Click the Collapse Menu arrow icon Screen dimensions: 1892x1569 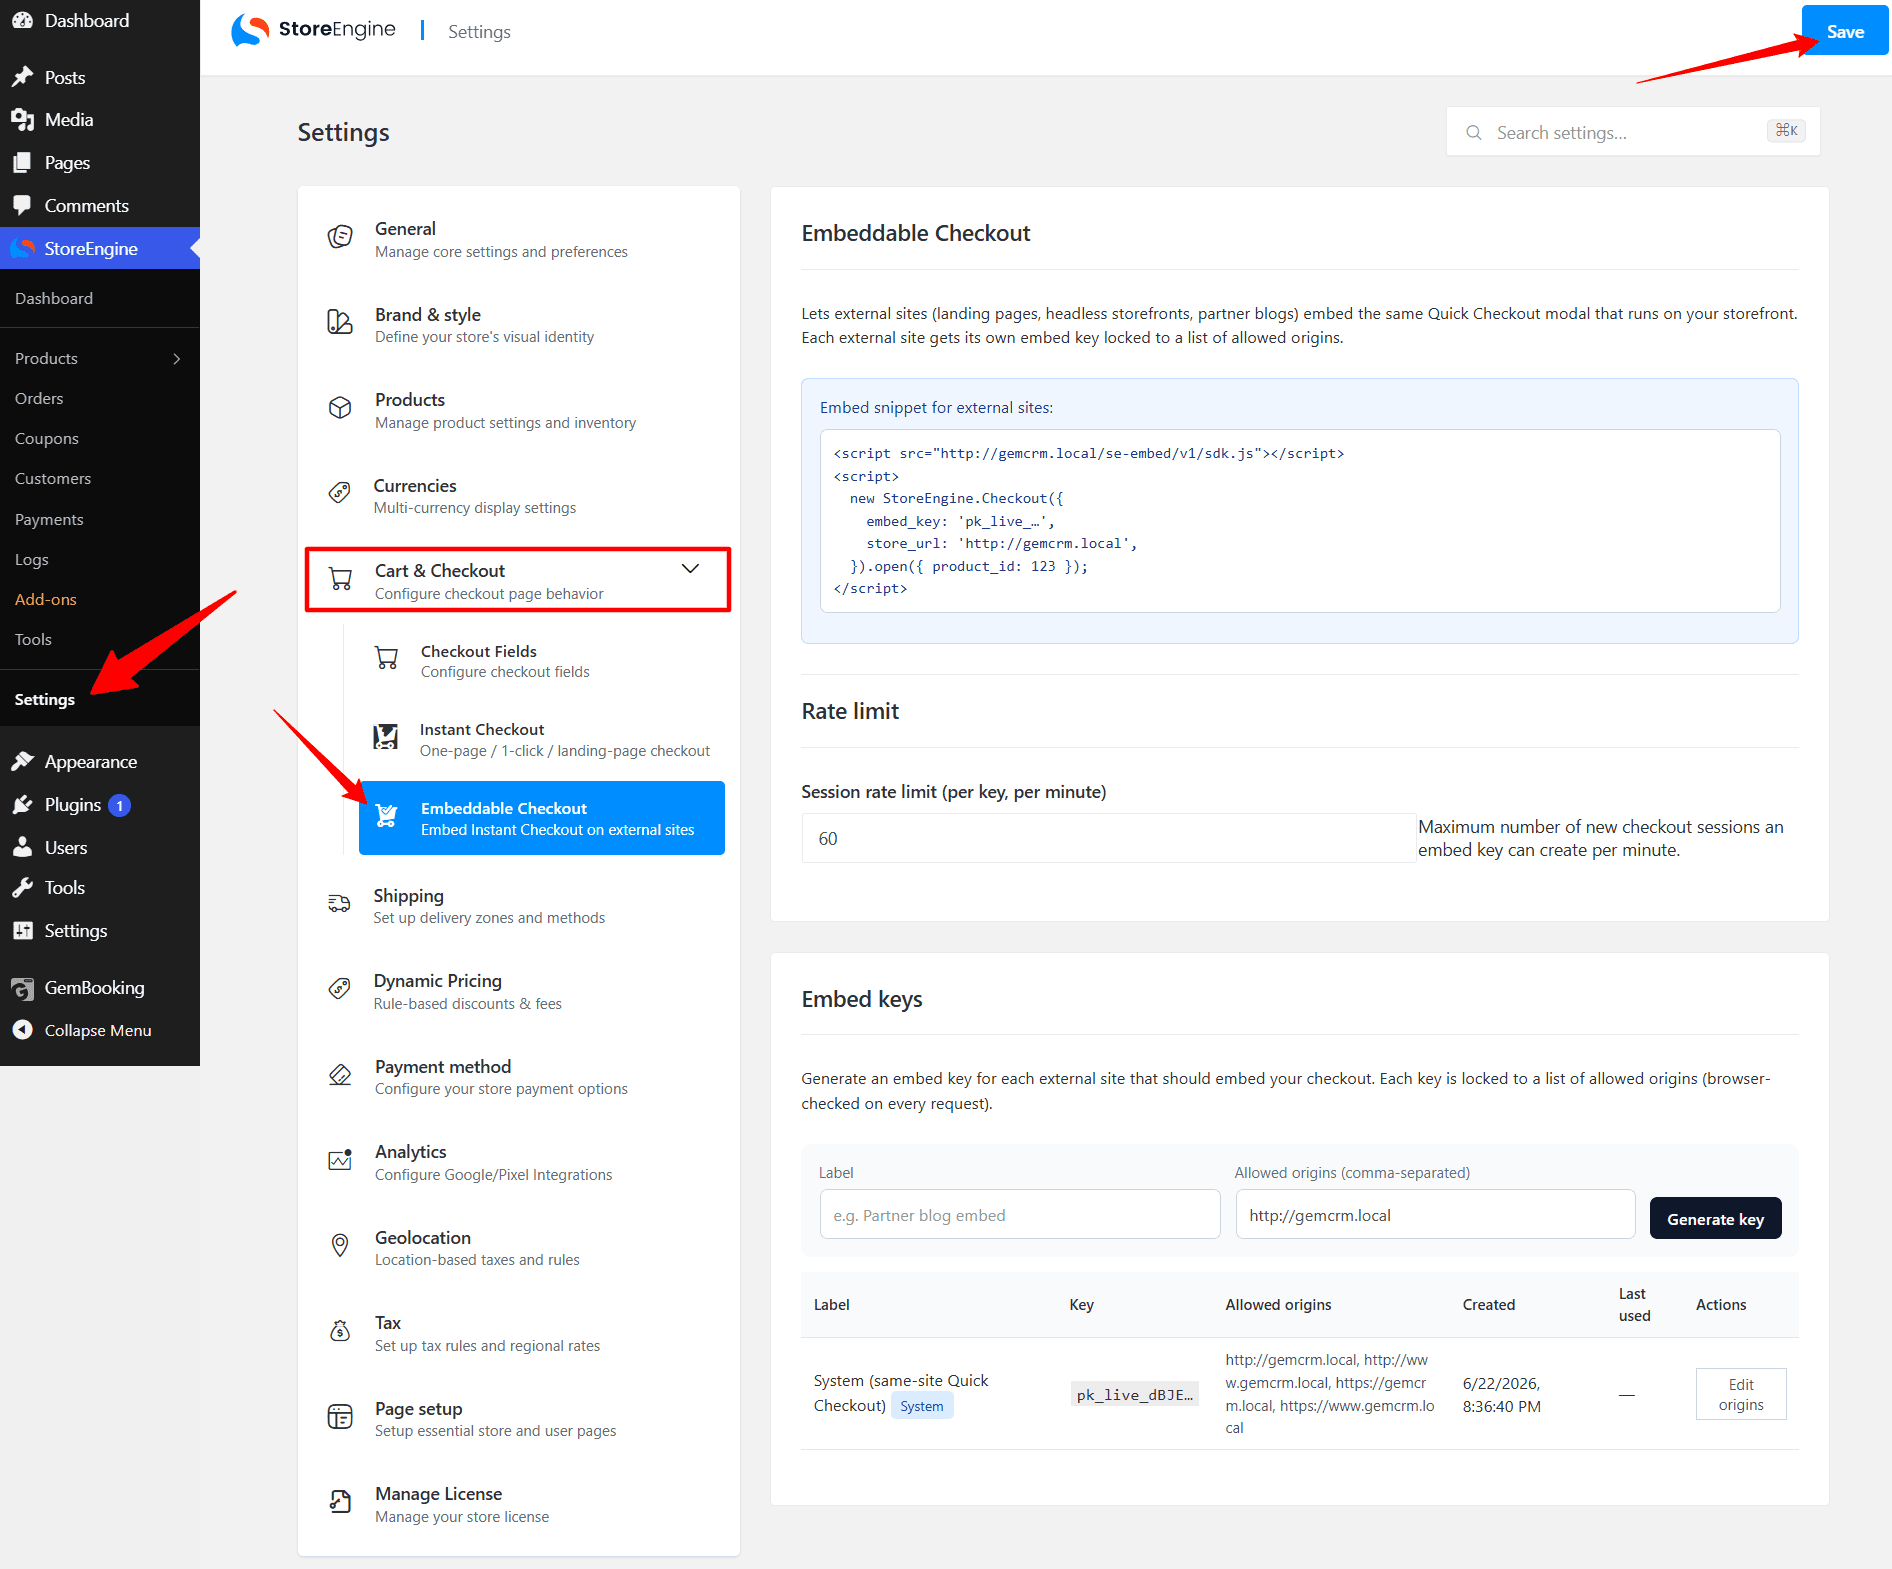point(22,1030)
